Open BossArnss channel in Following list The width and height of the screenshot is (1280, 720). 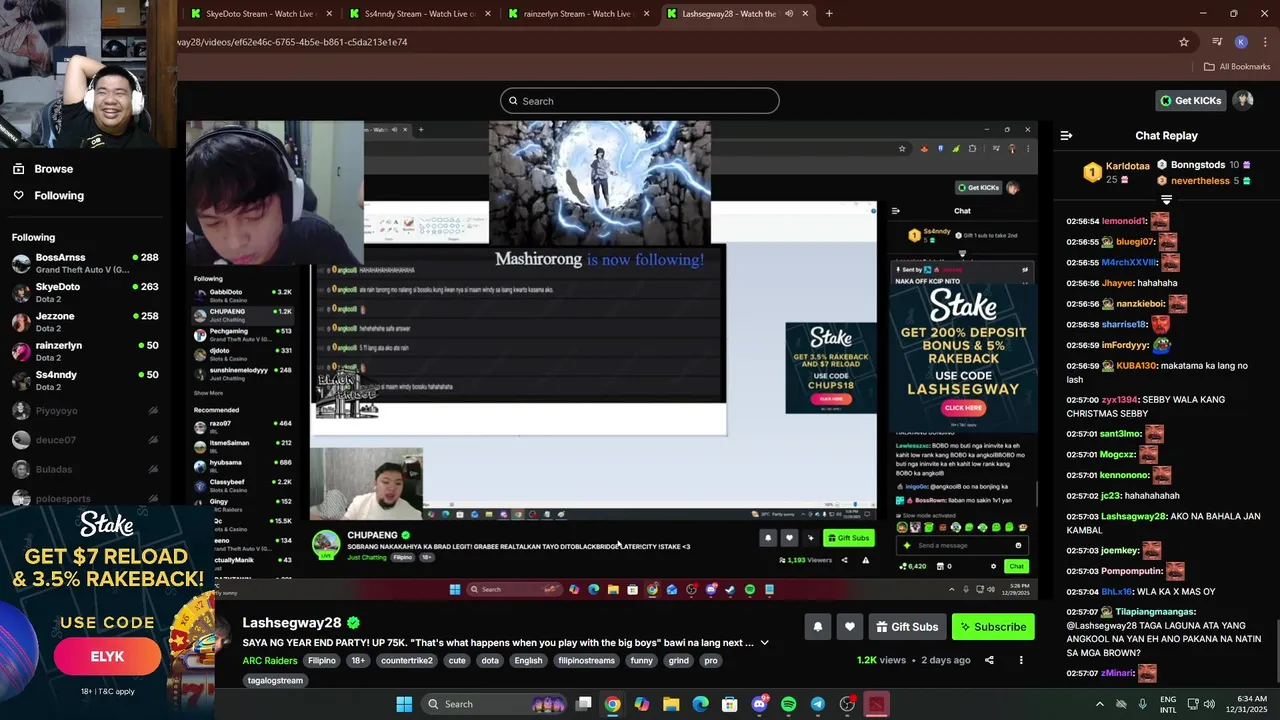pos(85,263)
